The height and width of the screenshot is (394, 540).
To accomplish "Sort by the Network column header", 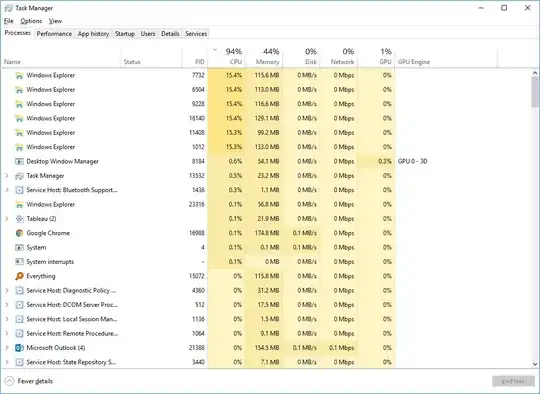I will (339, 57).
